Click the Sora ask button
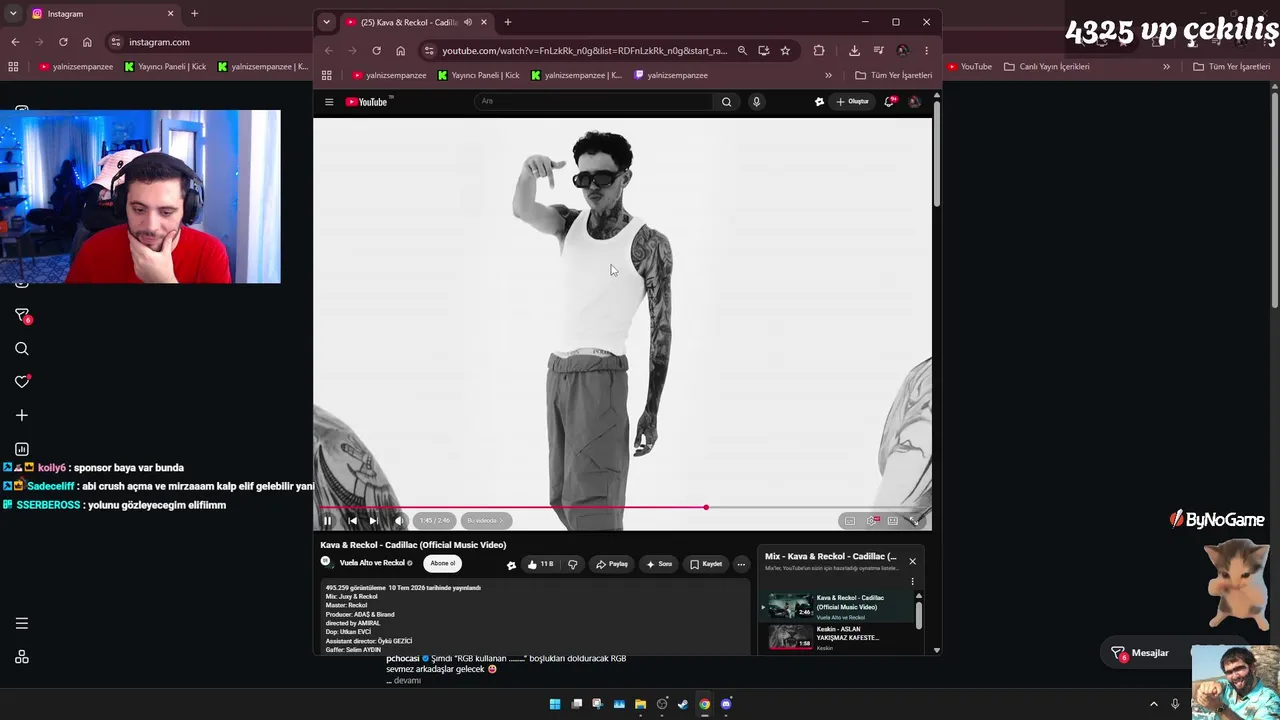The image size is (1280, 720). coord(658,564)
